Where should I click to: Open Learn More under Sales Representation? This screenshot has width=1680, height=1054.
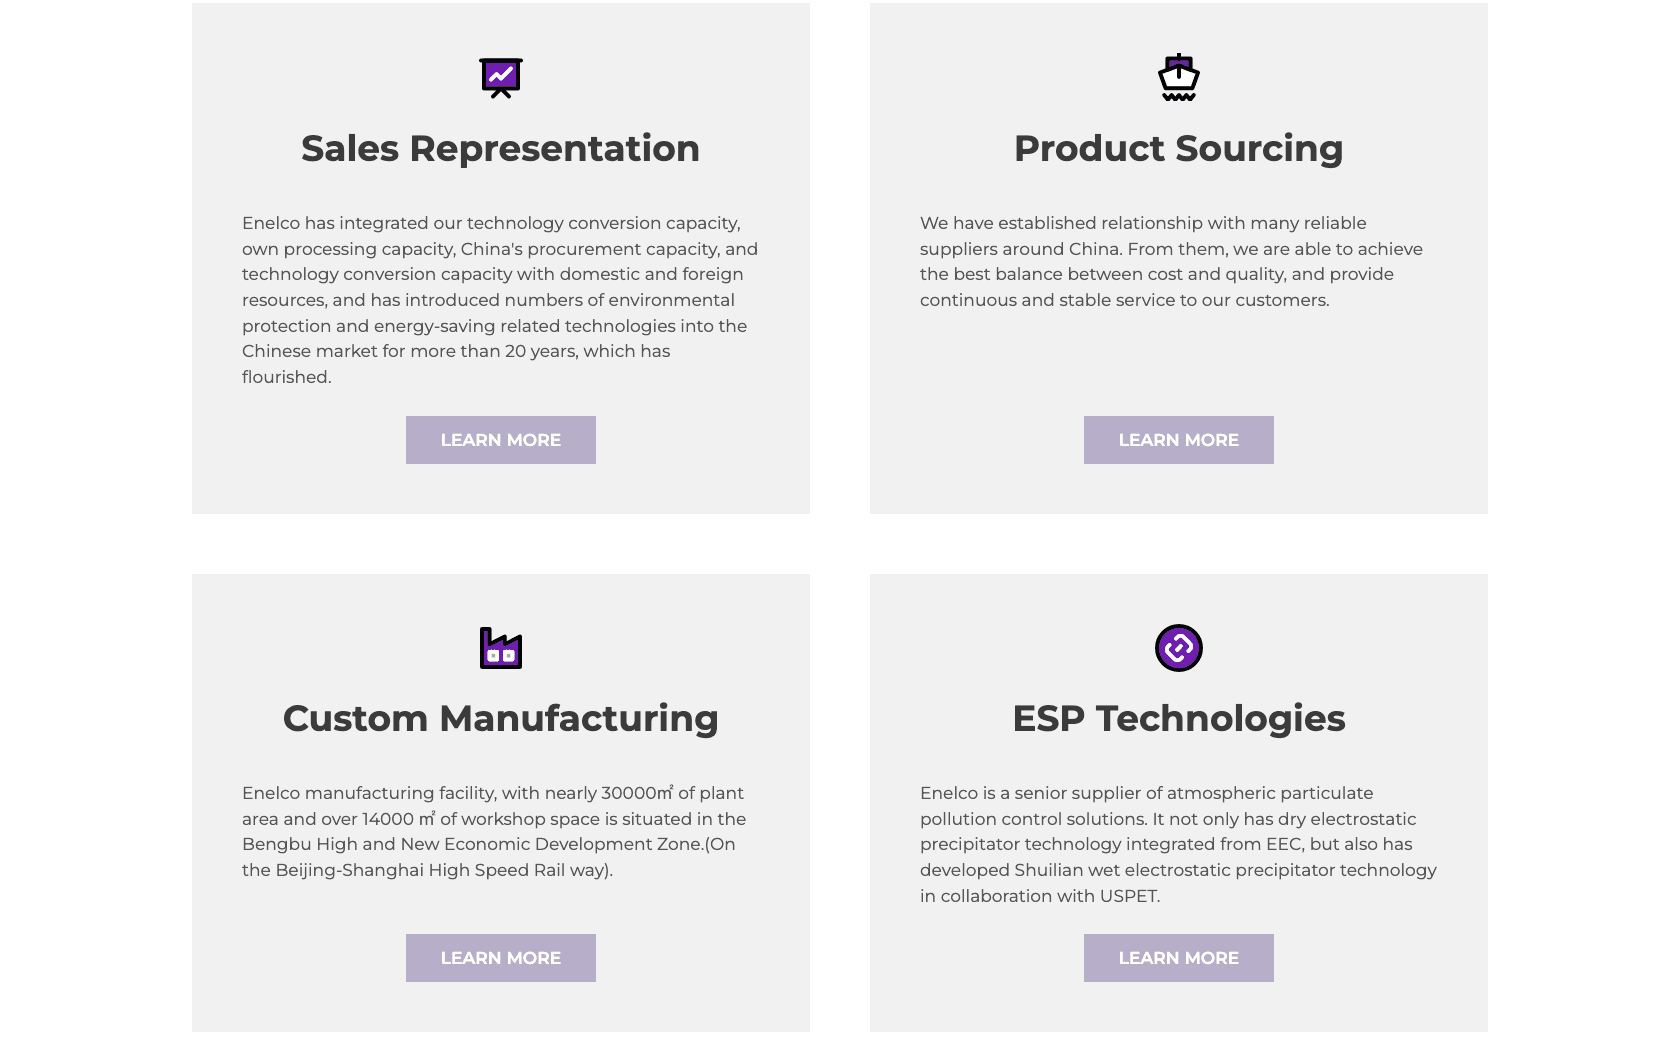click(500, 440)
